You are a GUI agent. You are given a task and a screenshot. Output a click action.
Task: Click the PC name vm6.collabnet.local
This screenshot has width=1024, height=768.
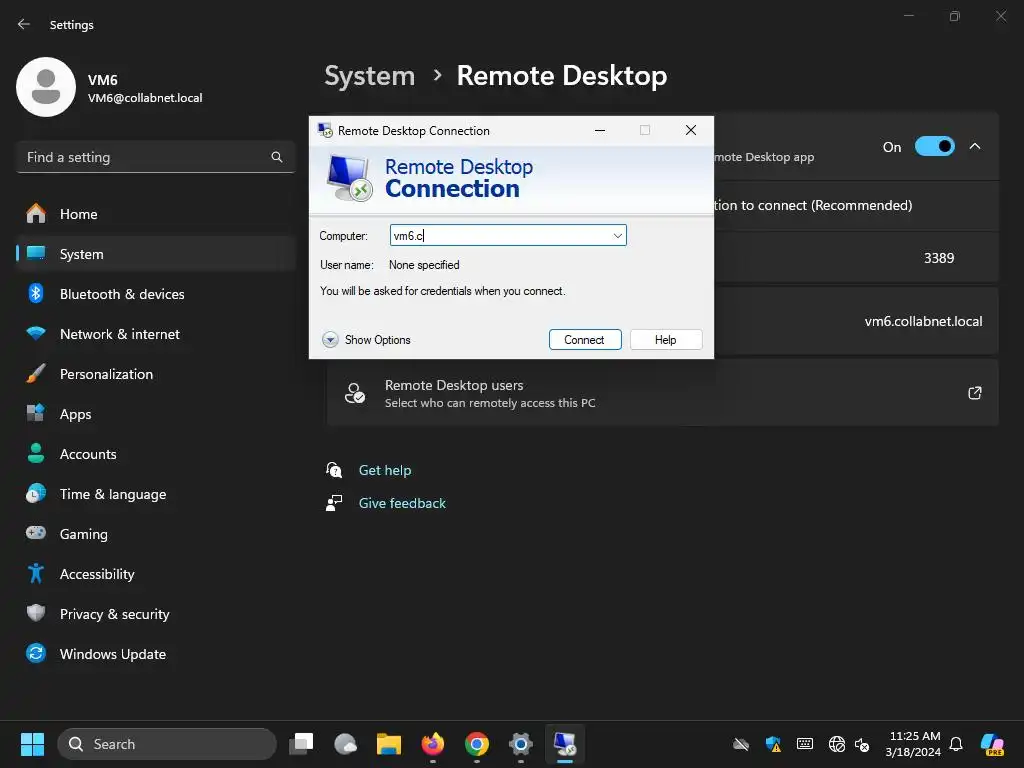tap(923, 321)
